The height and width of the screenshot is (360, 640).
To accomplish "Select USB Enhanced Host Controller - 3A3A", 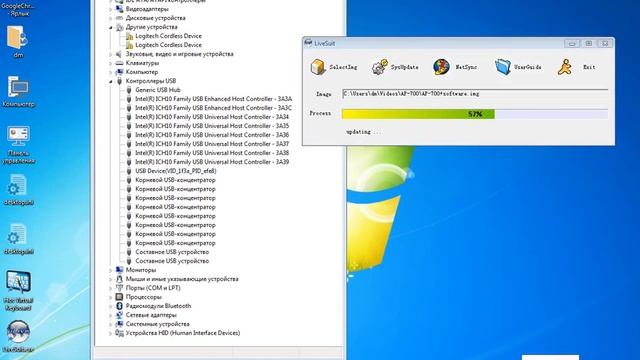I will click(213, 99).
